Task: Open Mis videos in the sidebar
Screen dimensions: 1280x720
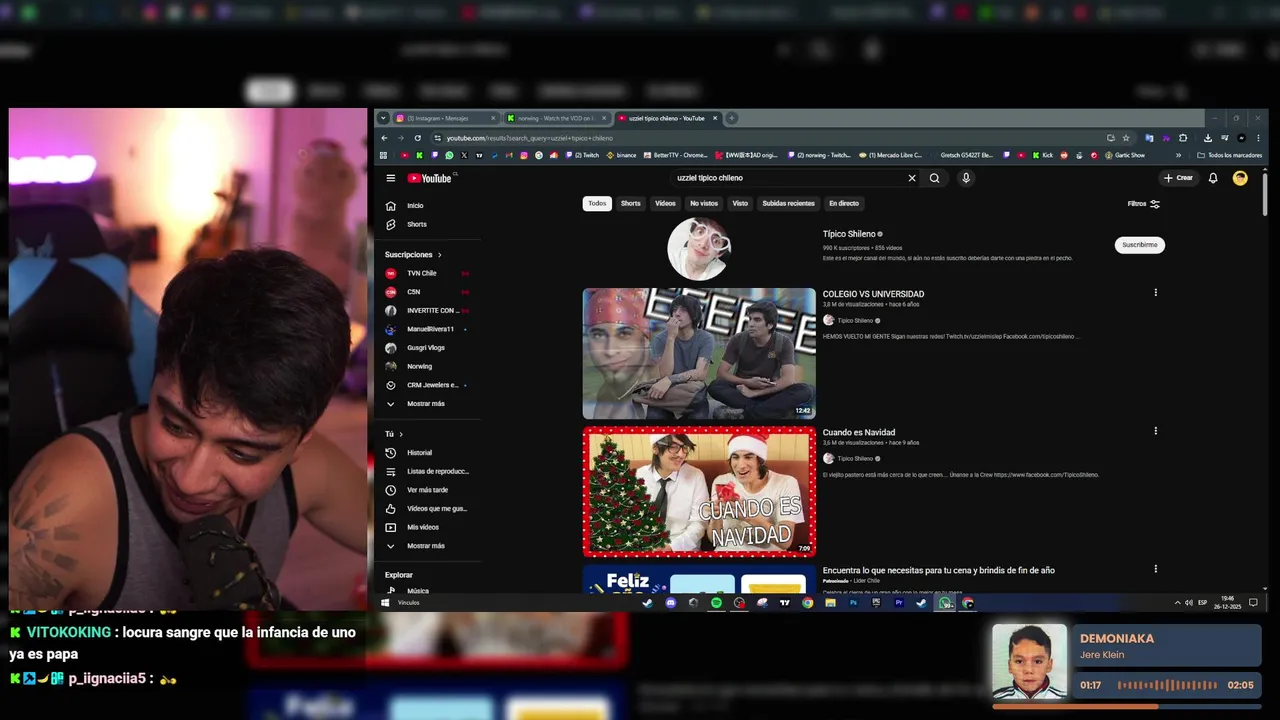Action: [428, 527]
